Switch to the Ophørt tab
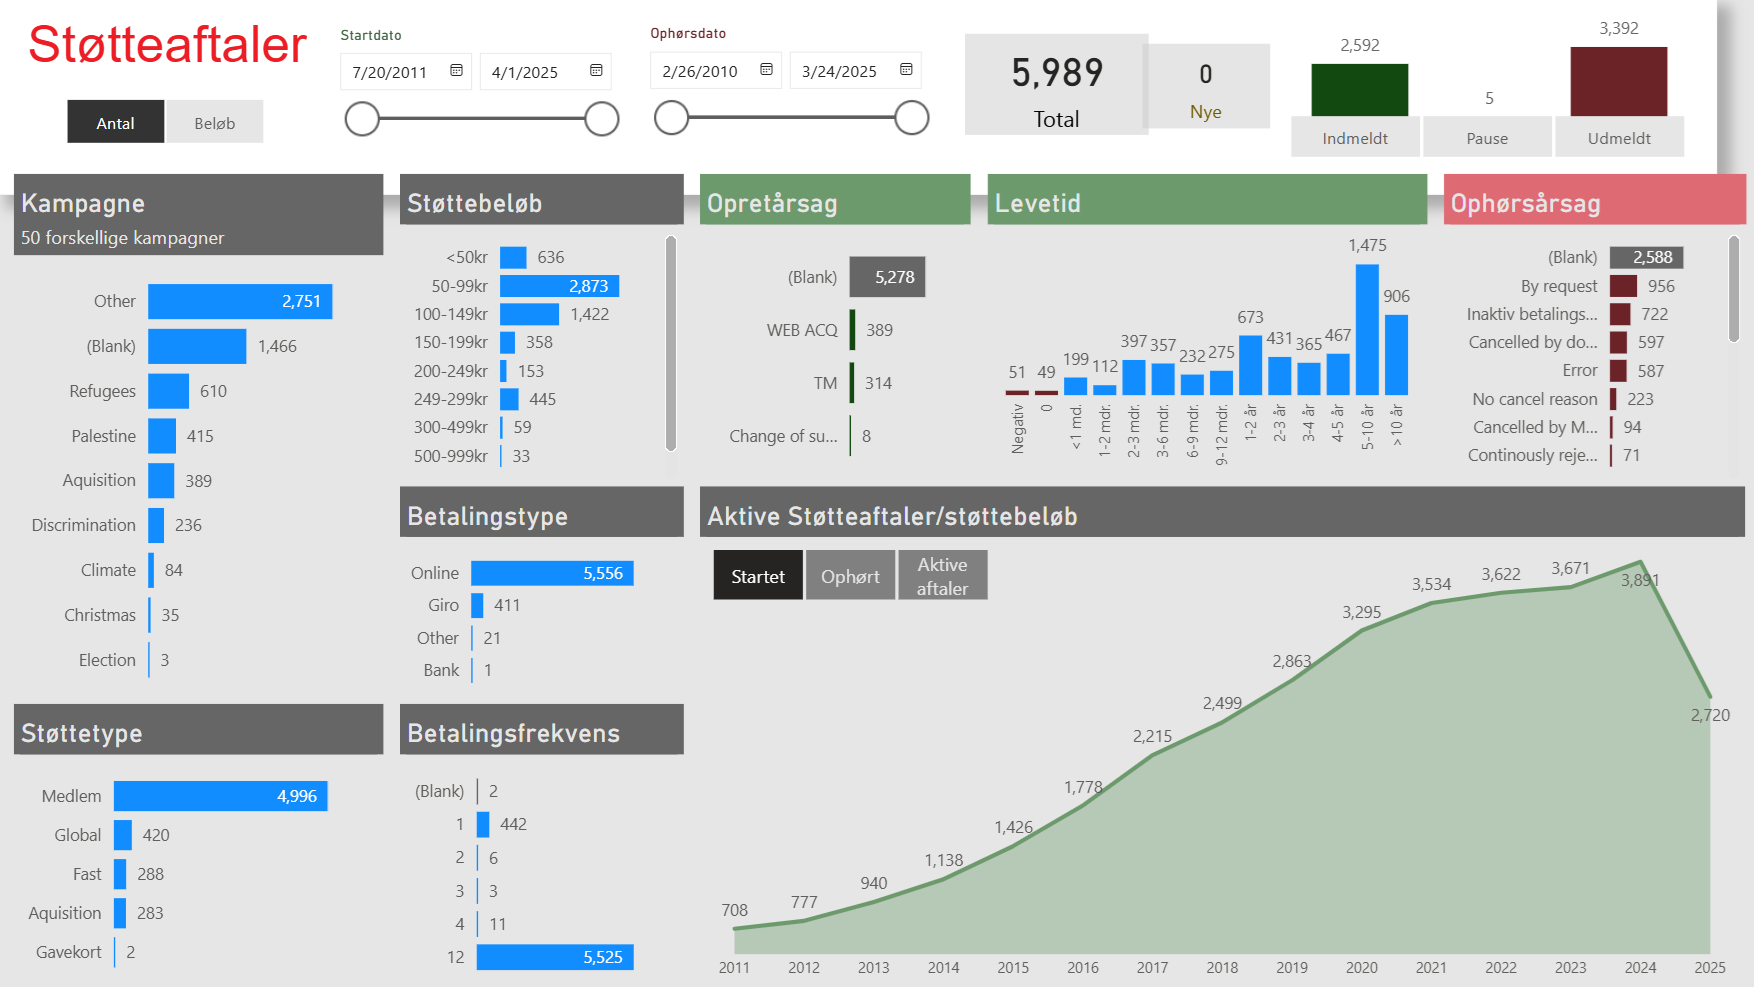Screen dimensions: 1754x987 [850, 575]
